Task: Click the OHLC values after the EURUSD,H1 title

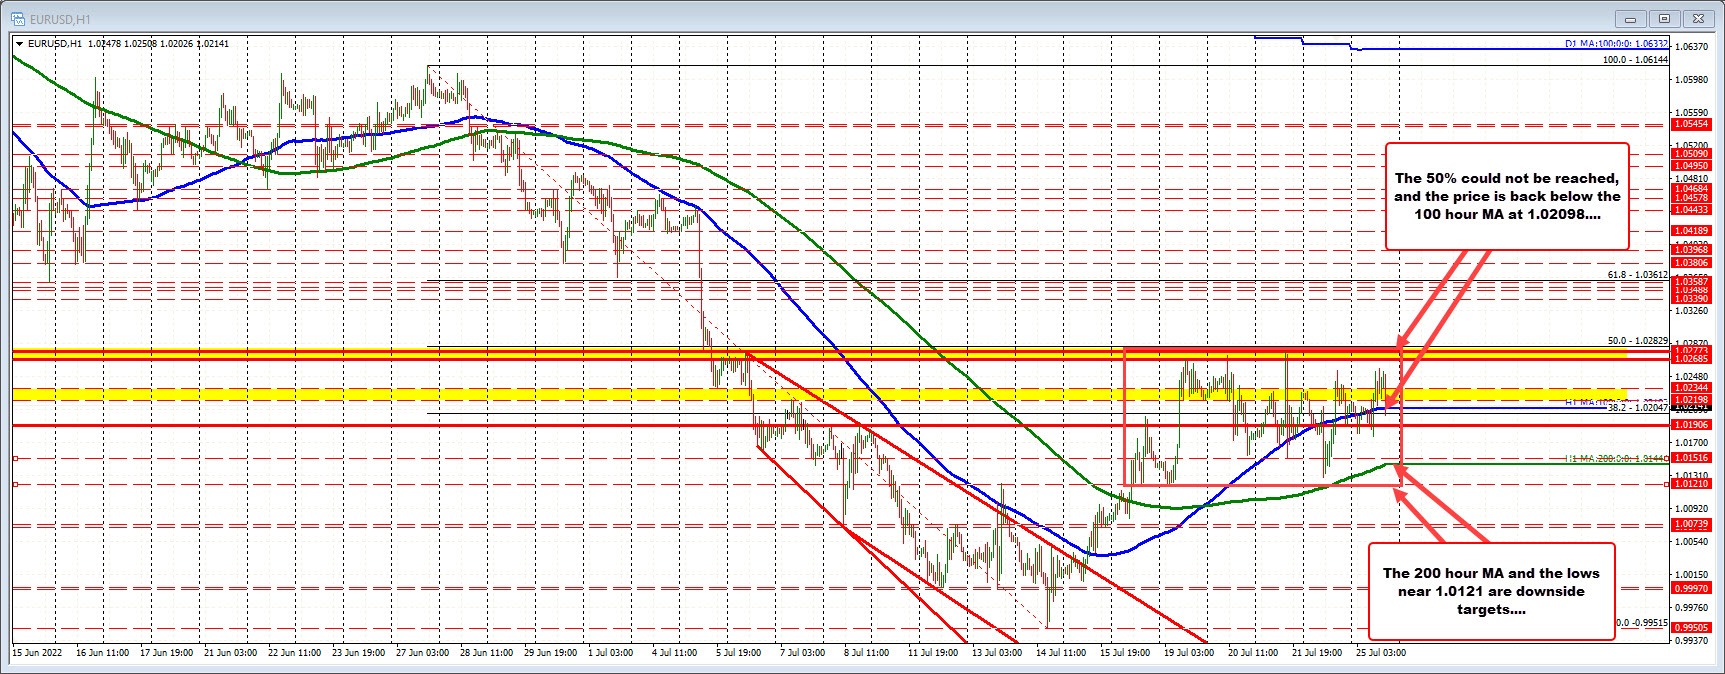Action: 158,44
